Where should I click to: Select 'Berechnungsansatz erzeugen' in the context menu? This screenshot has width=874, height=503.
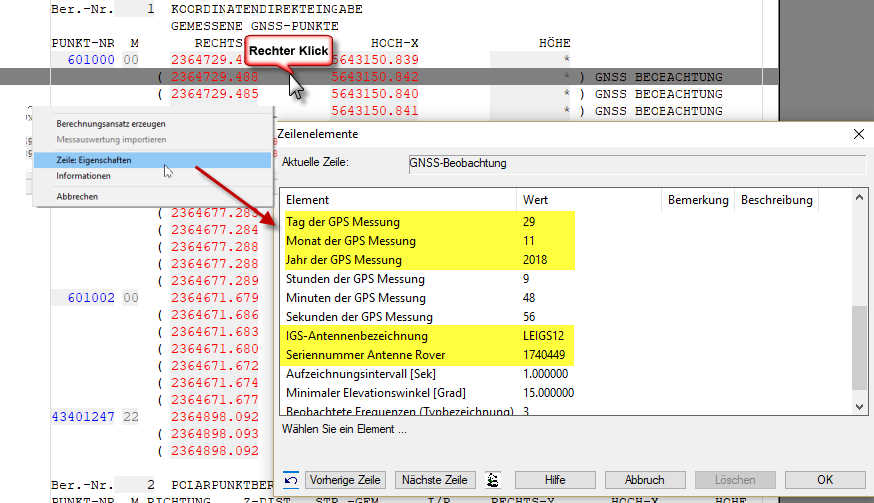point(110,124)
